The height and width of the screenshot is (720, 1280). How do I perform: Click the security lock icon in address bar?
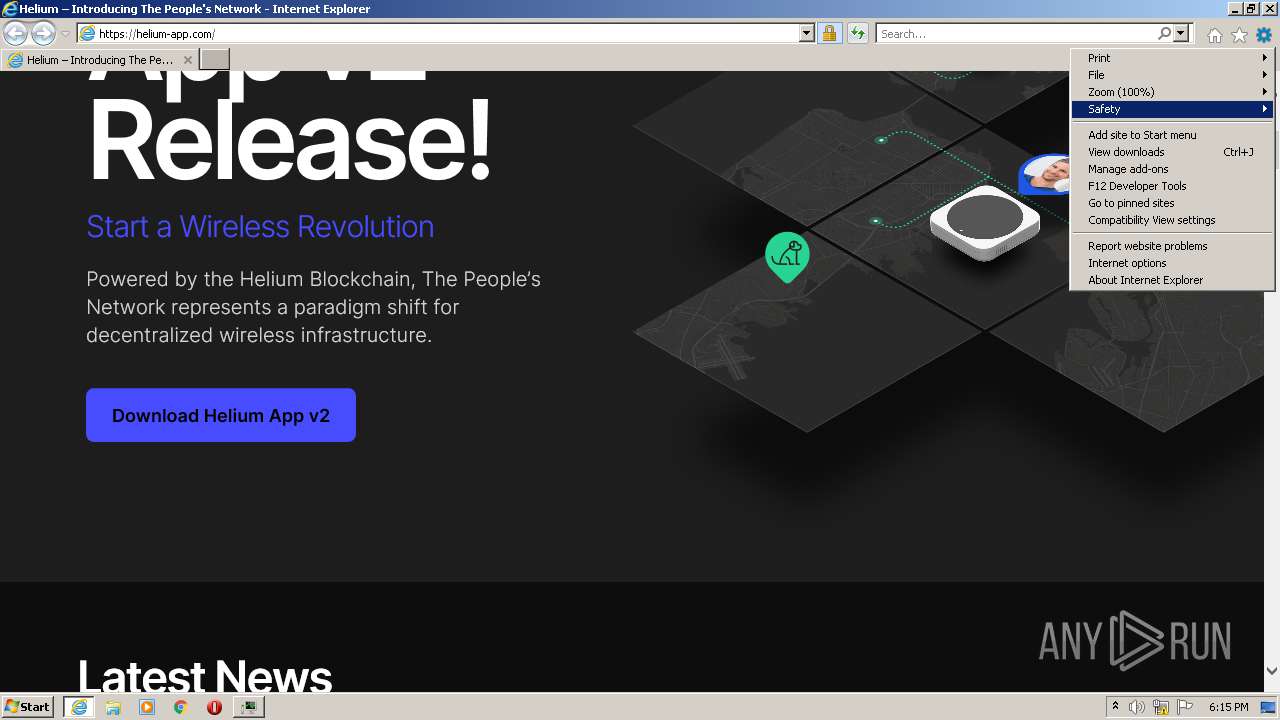(829, 33)
